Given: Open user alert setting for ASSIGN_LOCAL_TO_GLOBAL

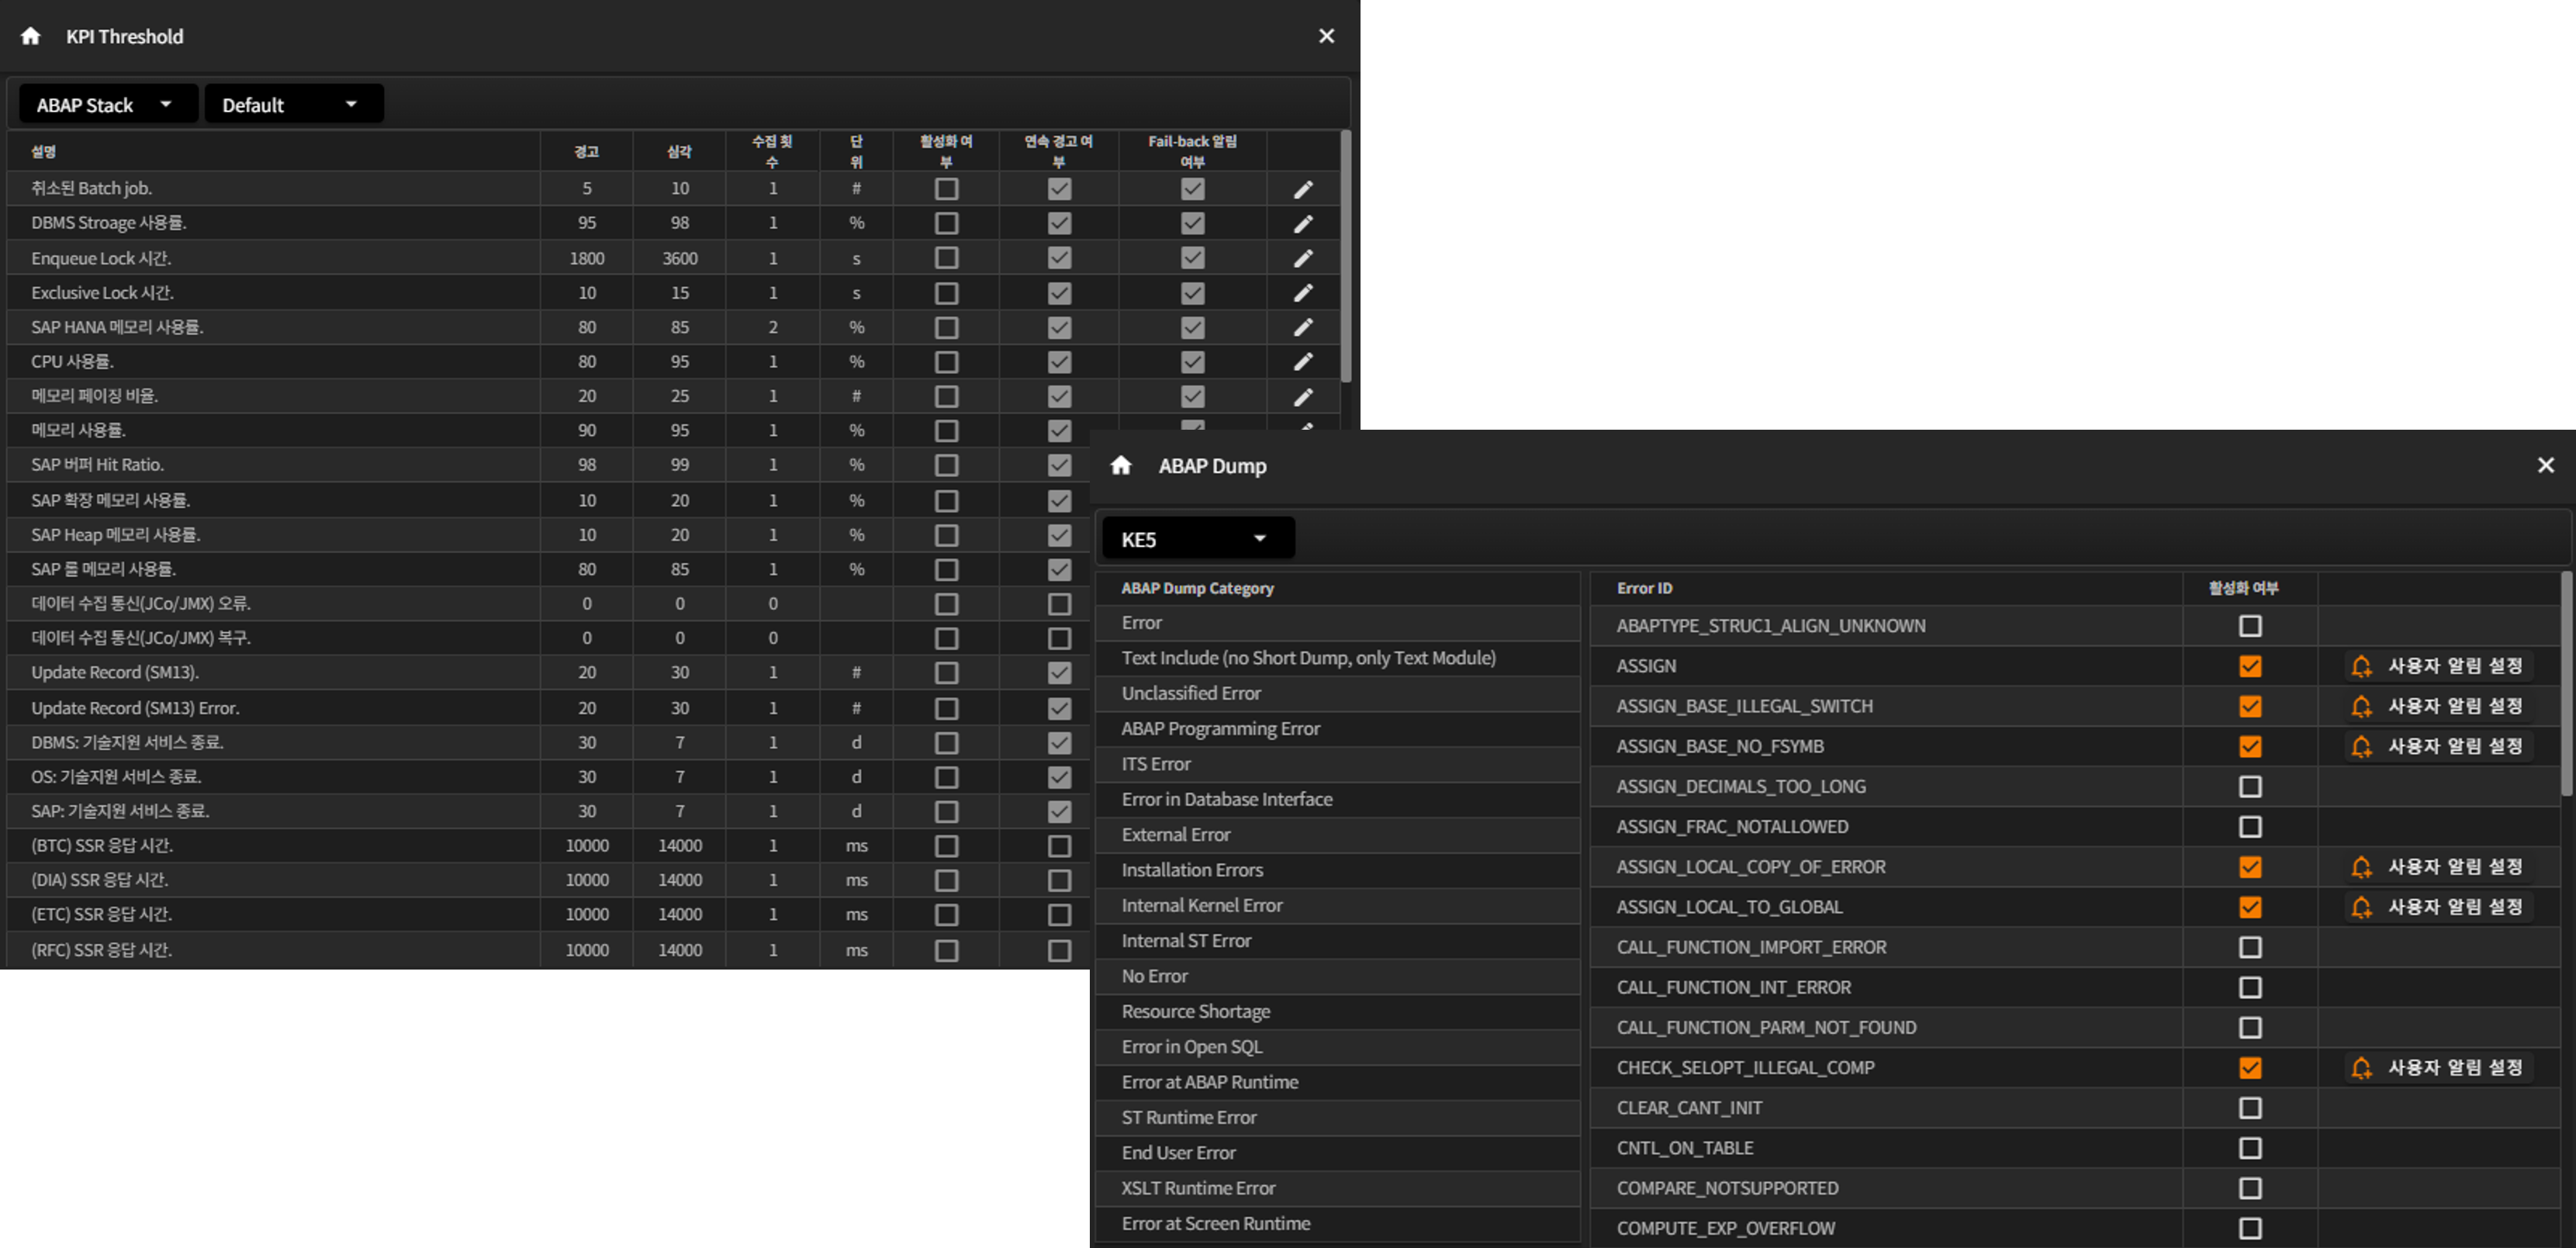Looking at the screenshot, I should coord(2437,907).
